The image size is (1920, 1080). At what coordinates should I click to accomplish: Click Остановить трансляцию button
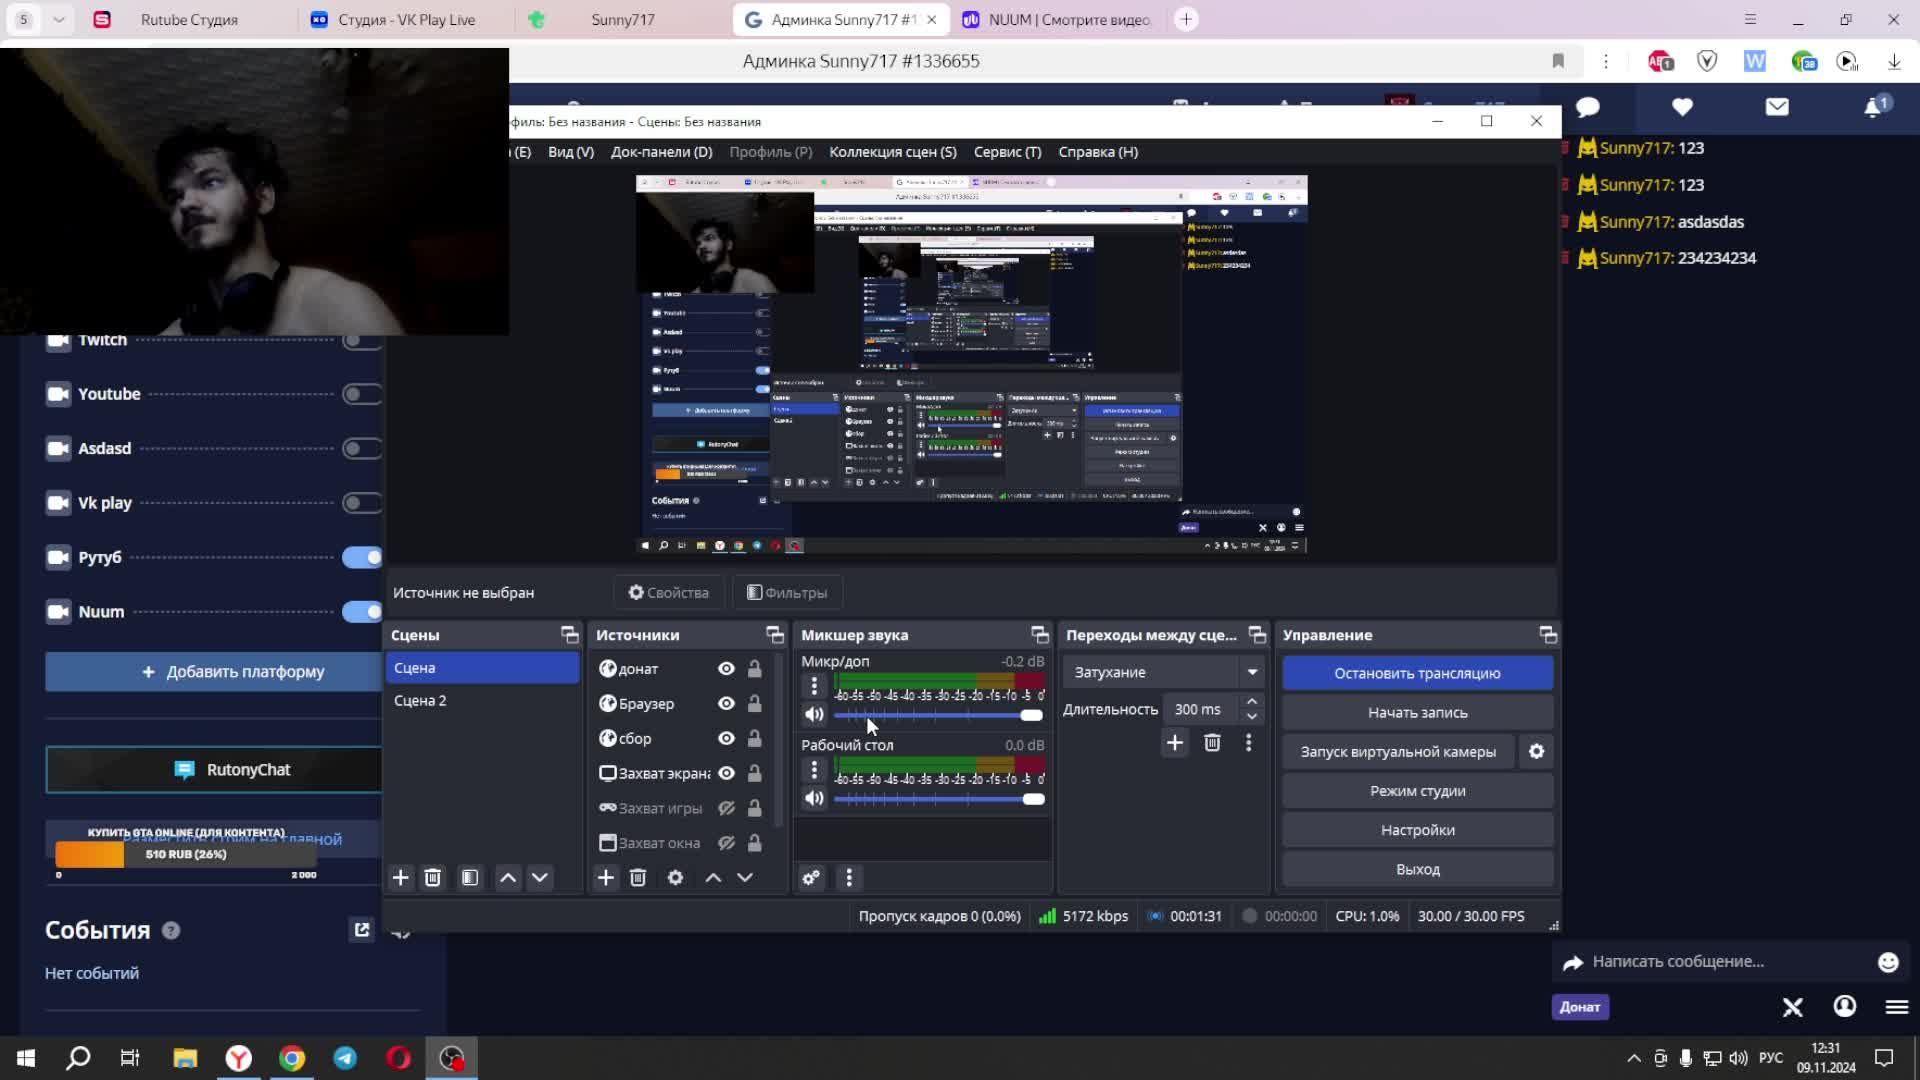1417,673
